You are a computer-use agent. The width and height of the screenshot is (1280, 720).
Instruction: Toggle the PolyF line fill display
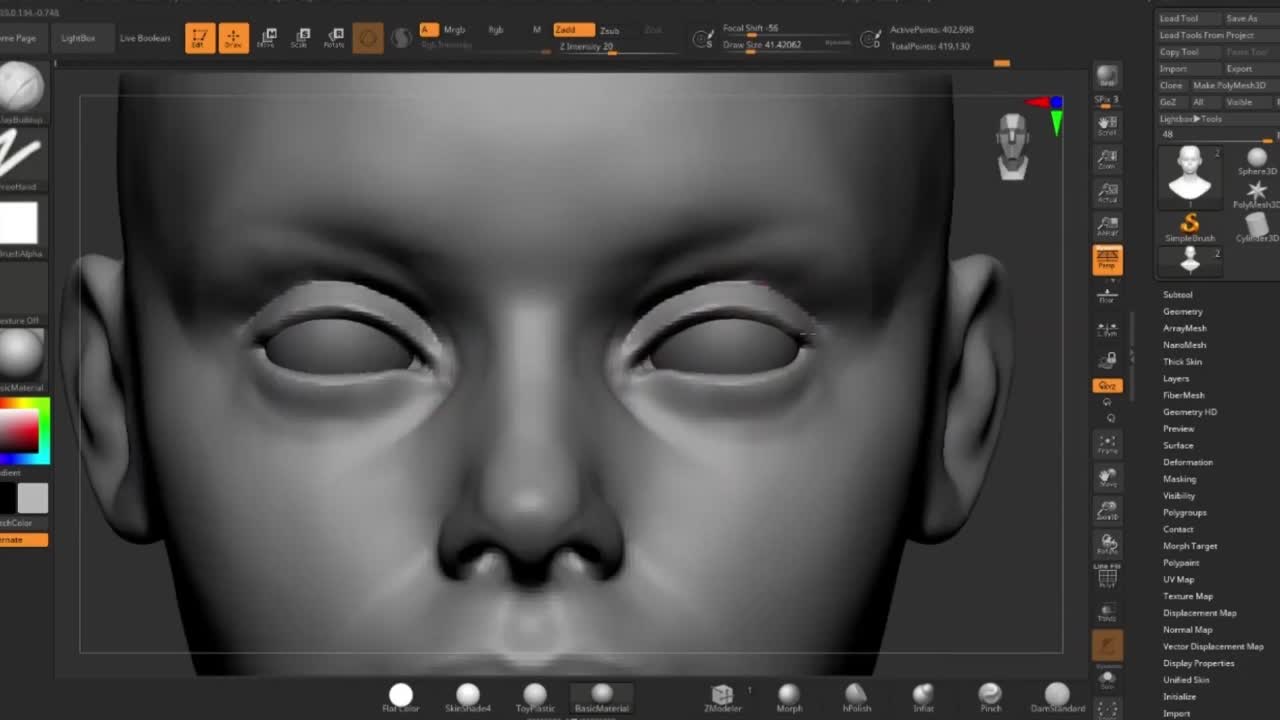(1107, 577)
